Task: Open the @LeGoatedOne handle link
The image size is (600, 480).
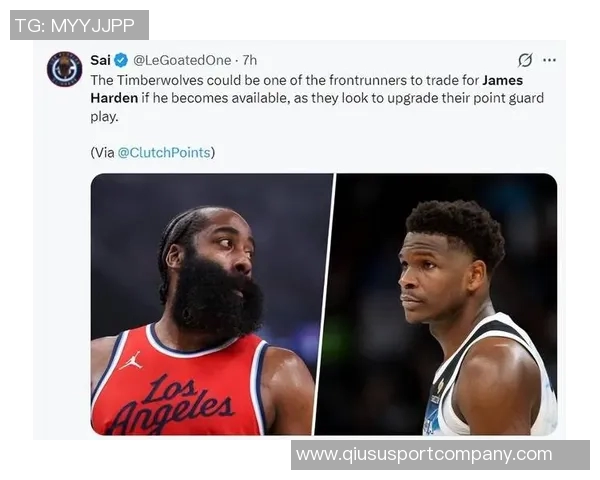Action: 182,60
